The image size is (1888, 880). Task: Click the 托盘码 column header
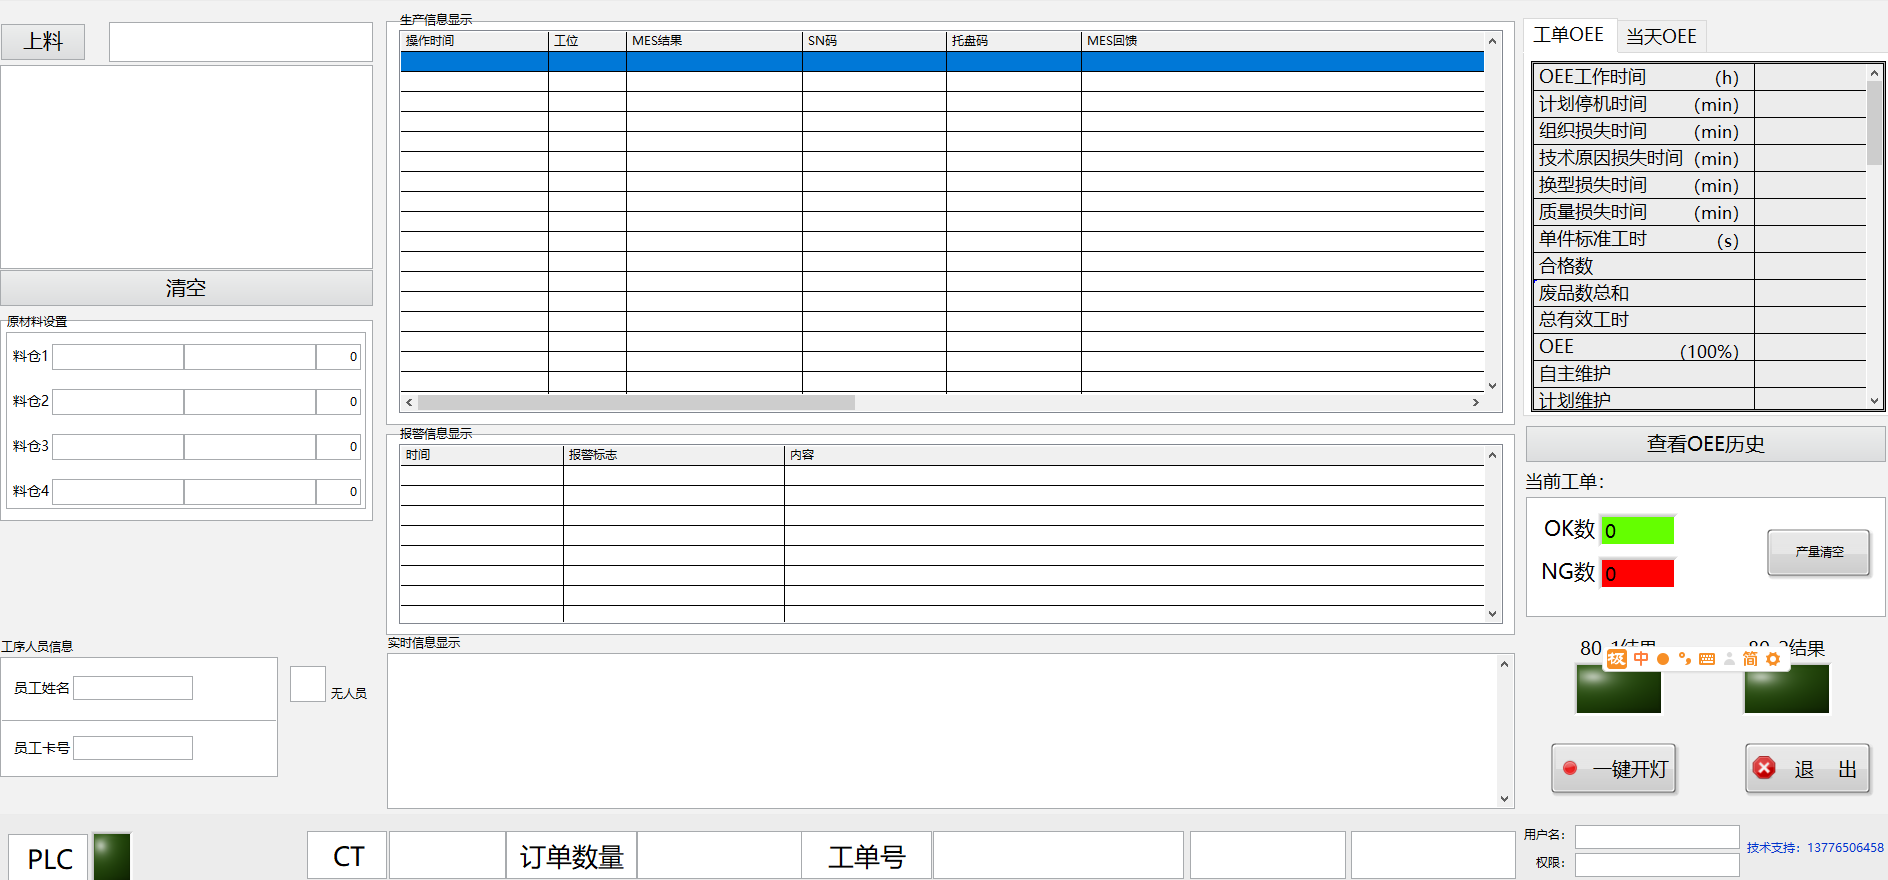point(1014,41)
